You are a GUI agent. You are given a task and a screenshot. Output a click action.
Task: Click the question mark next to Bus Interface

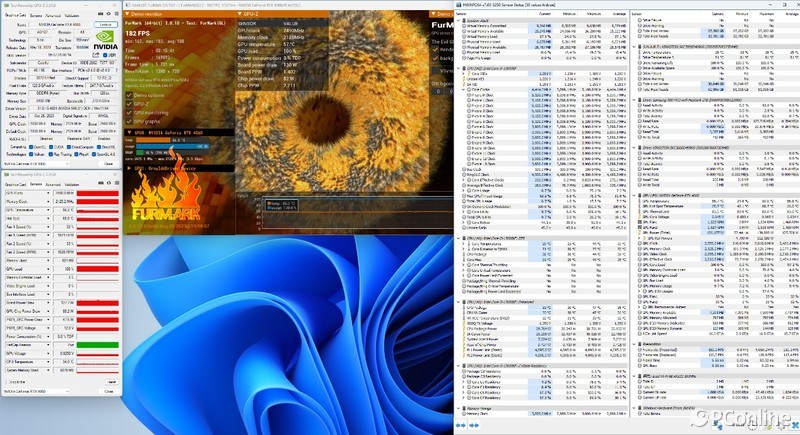point(116,70)
